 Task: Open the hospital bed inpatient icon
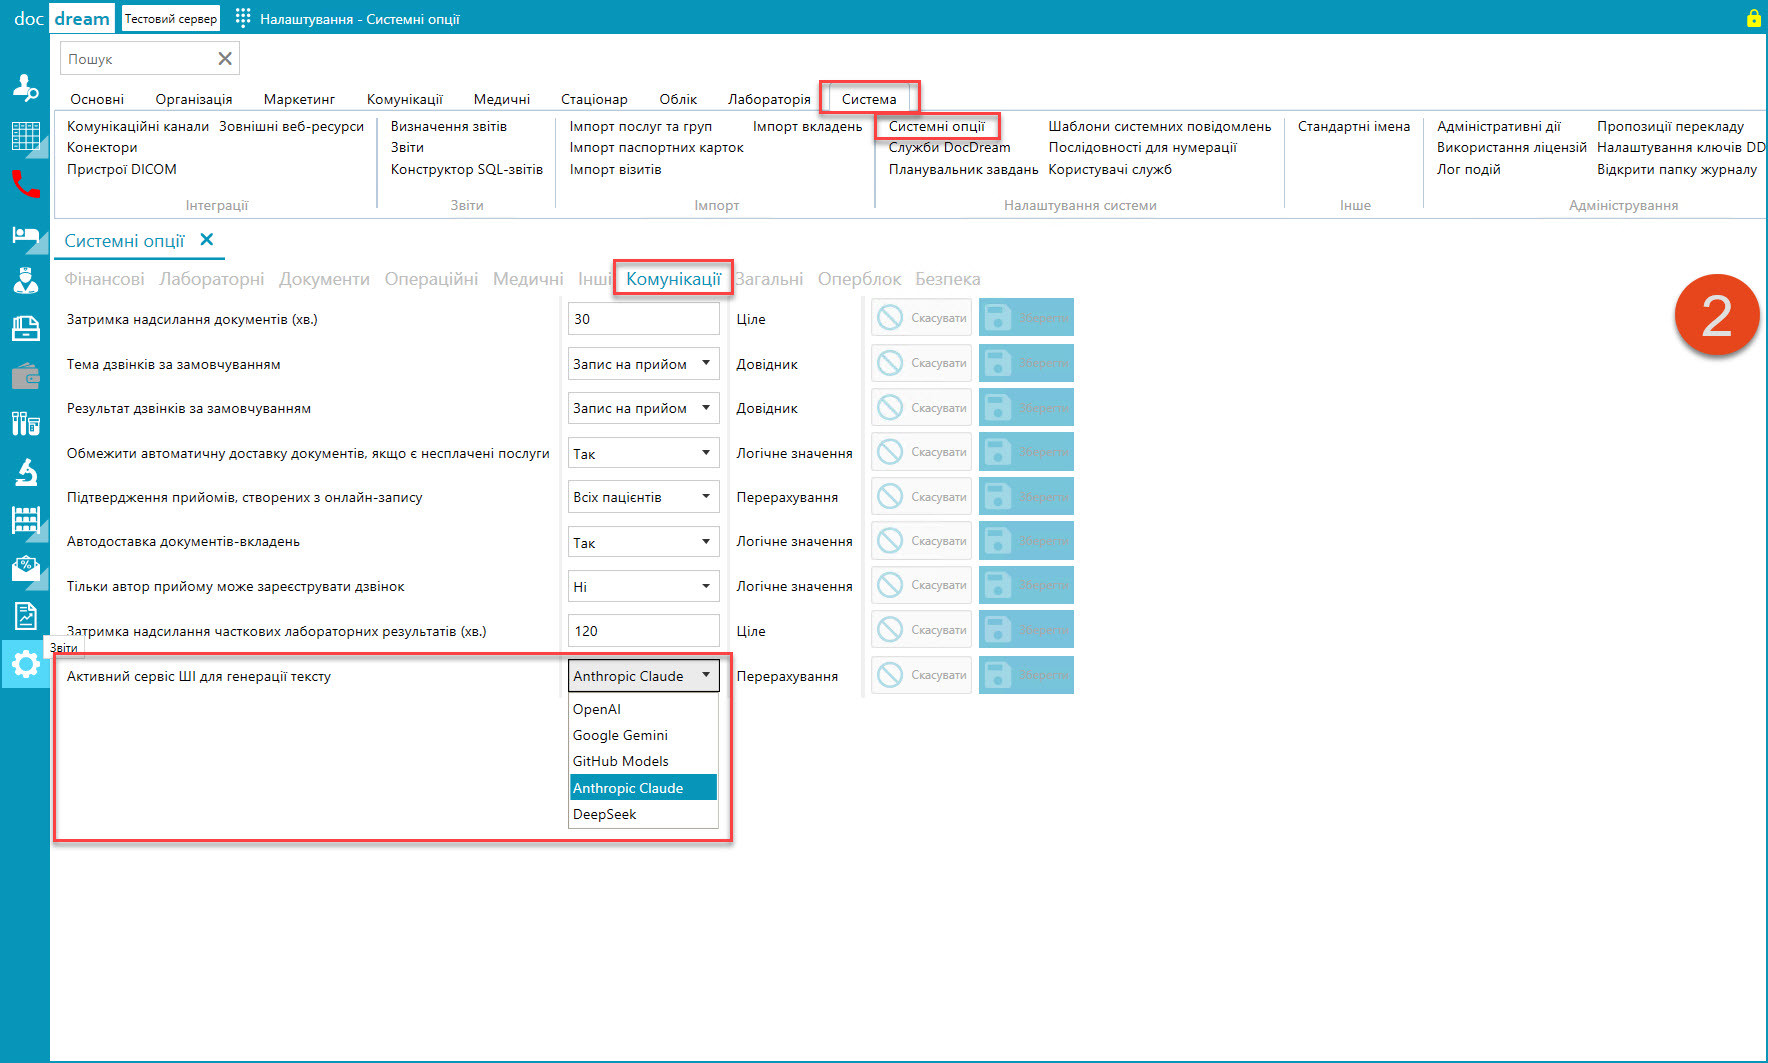(x=25, y=236)
